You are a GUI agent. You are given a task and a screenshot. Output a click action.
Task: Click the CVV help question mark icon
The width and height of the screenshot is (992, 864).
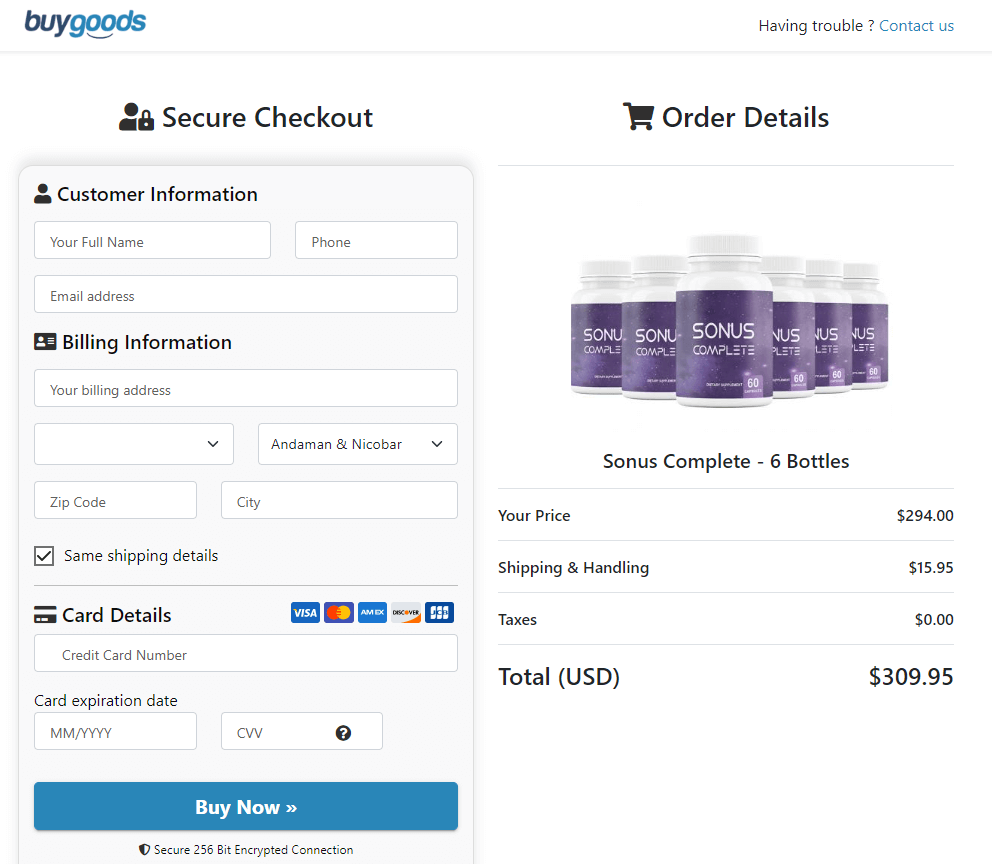(x=343, y=731)
